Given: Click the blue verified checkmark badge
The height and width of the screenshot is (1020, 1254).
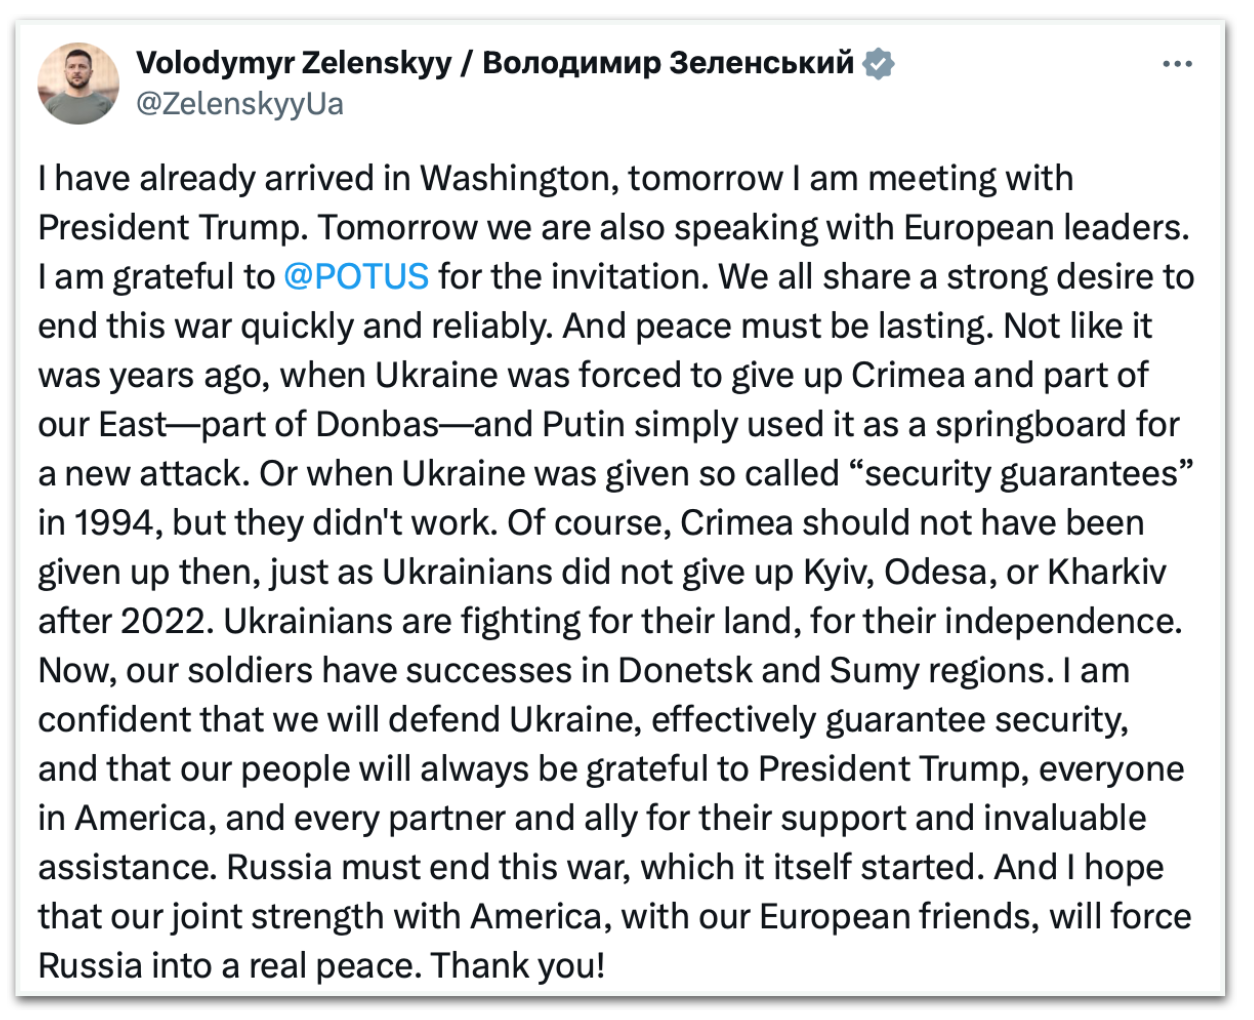Looking at the screenshot, I should point(878,63).
